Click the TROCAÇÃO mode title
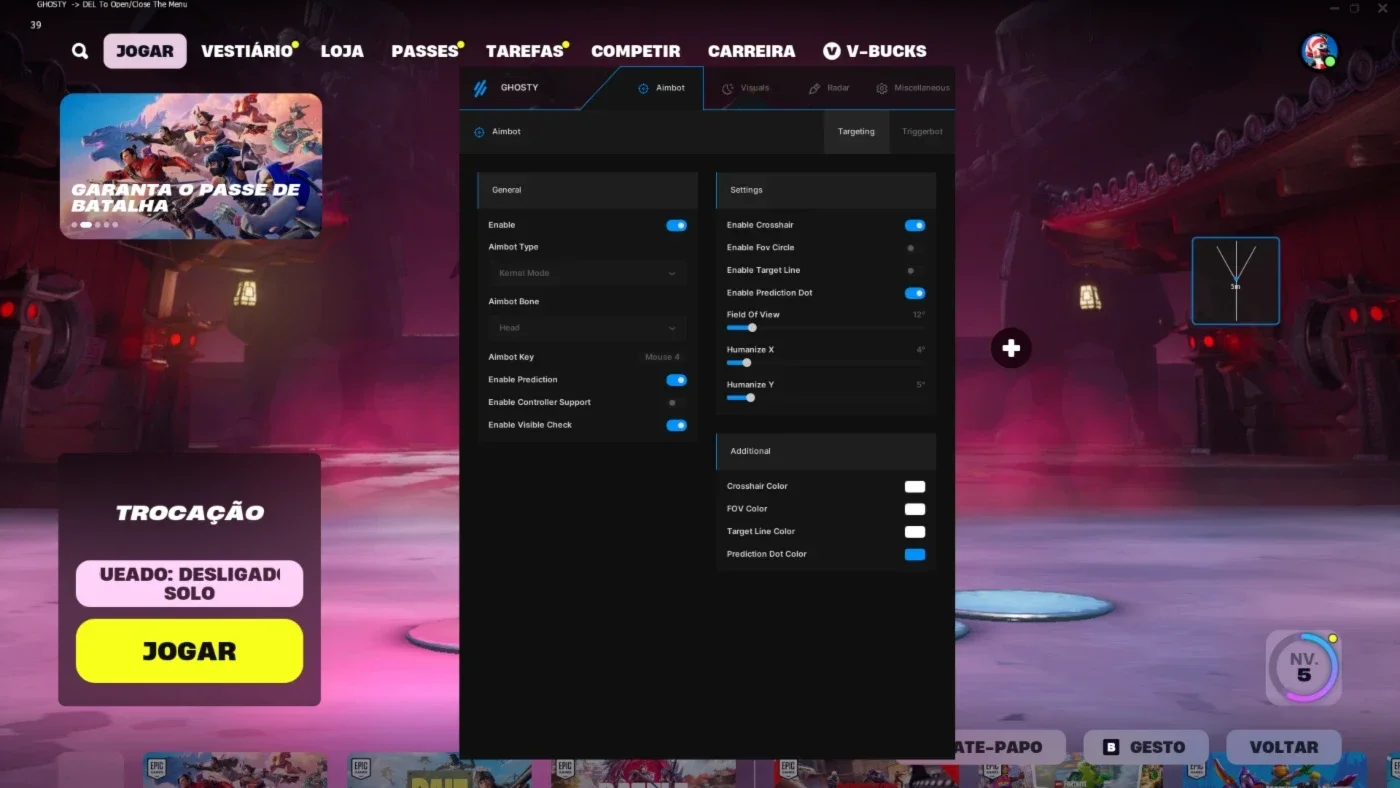The image size is (1400, 788). (190, 513)
